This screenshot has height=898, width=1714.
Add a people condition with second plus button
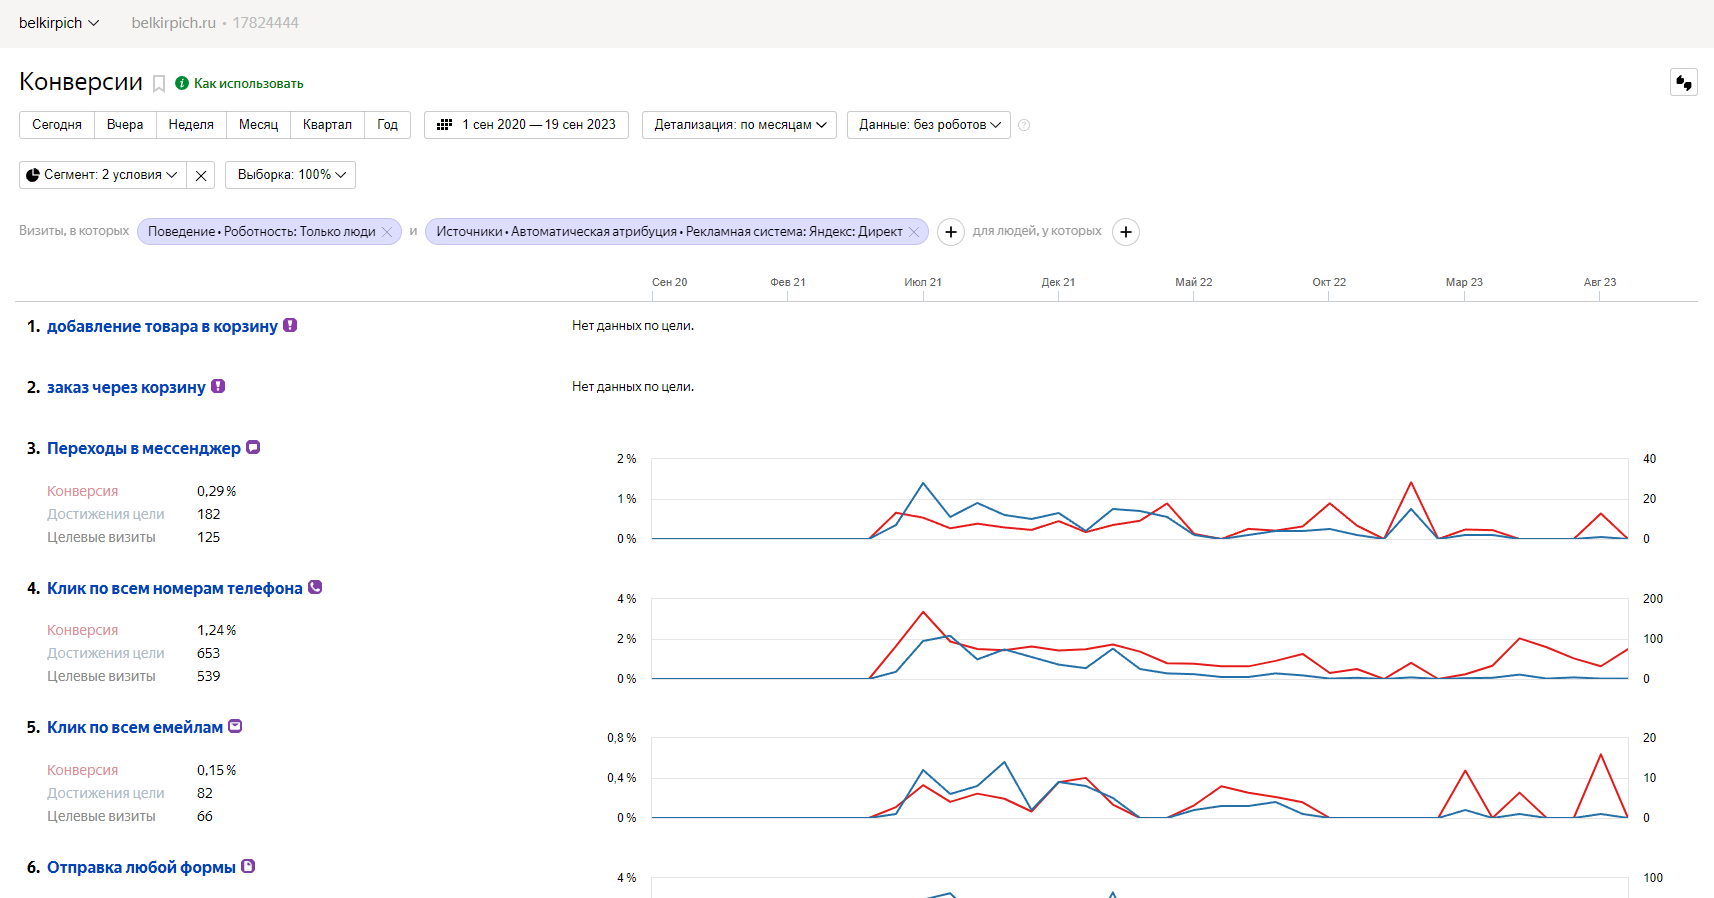[x=1126, y=232]
